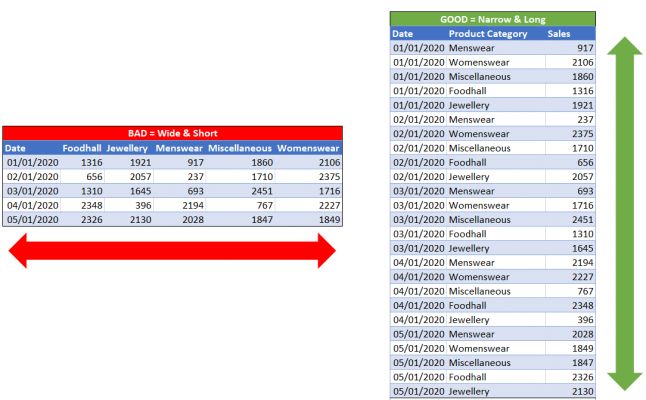Image resolution: width=646 pixels, height=400 pixels.
Task: Select value 1921 in the wide table
Action: (140, 162)
